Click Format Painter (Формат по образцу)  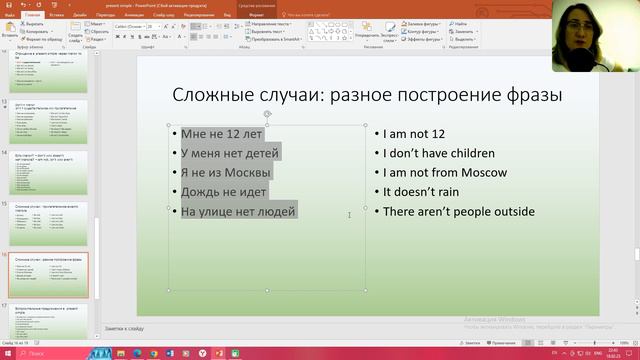point(41,39)
